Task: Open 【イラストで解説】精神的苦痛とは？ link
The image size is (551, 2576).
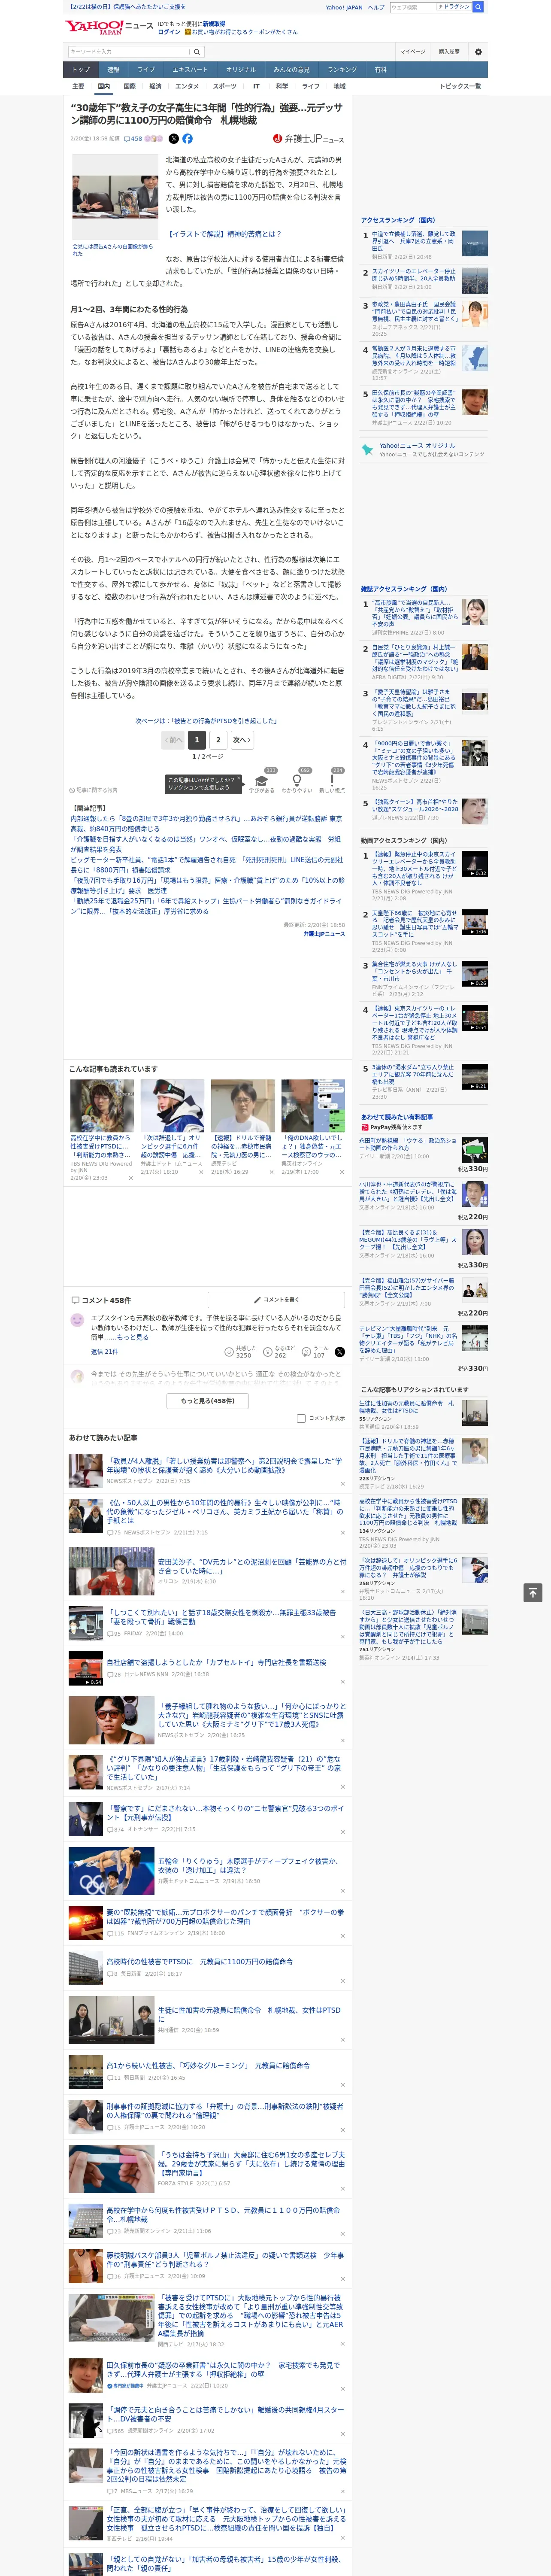Action: pos(225,234)
